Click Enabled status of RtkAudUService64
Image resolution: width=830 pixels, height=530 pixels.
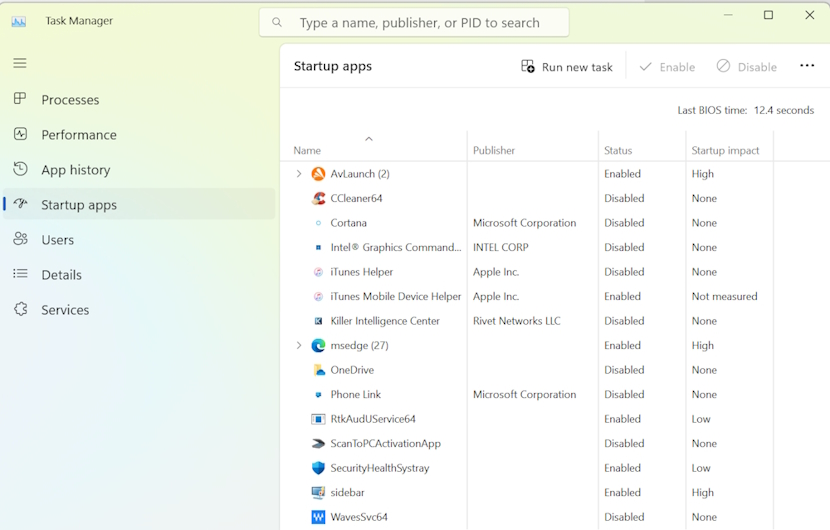point(622,419)
